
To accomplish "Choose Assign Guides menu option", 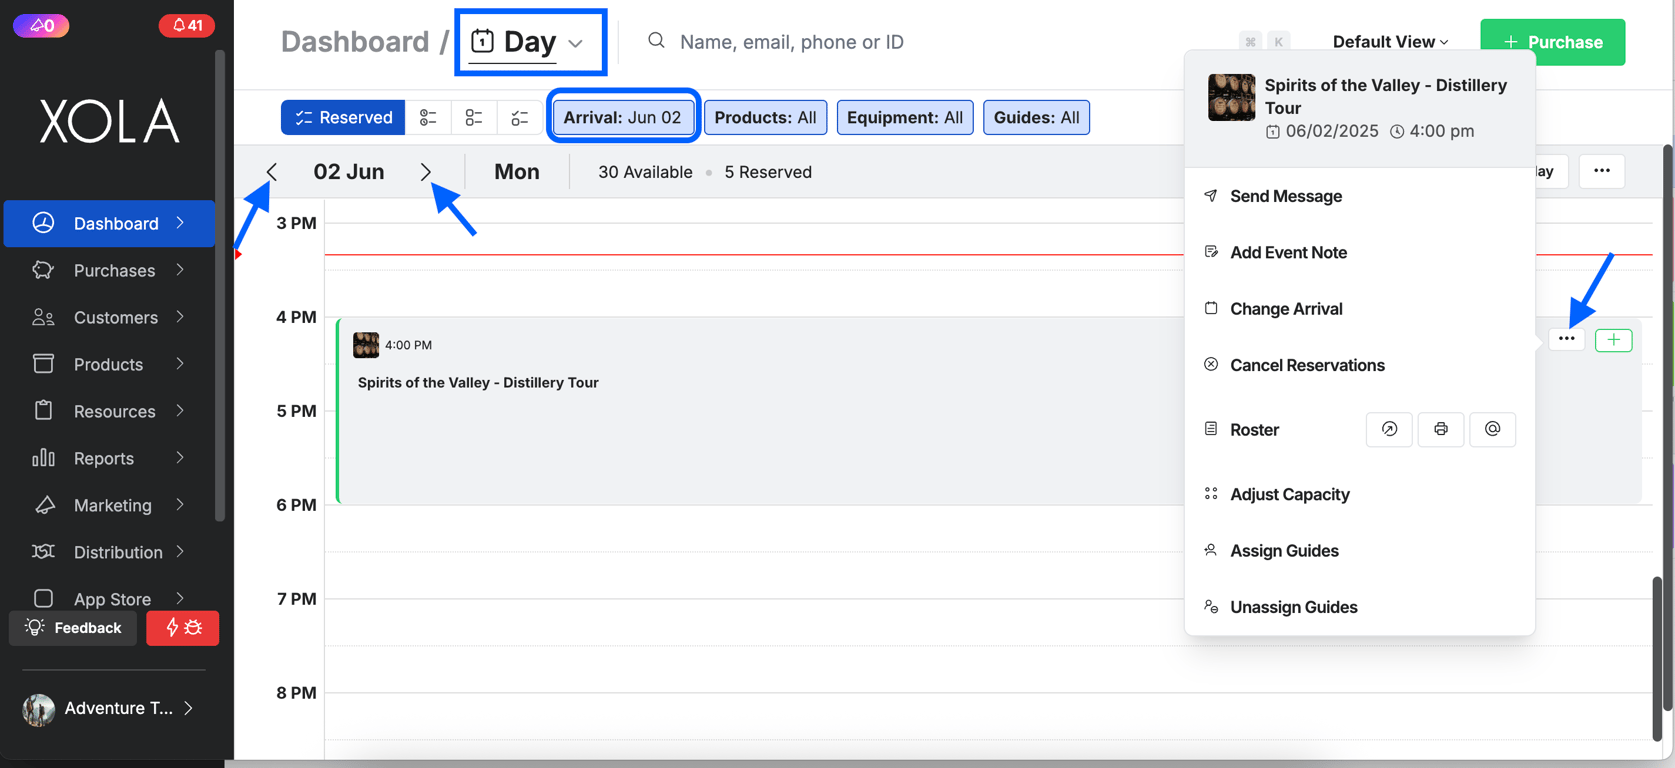I will (x=1284, y=551).
